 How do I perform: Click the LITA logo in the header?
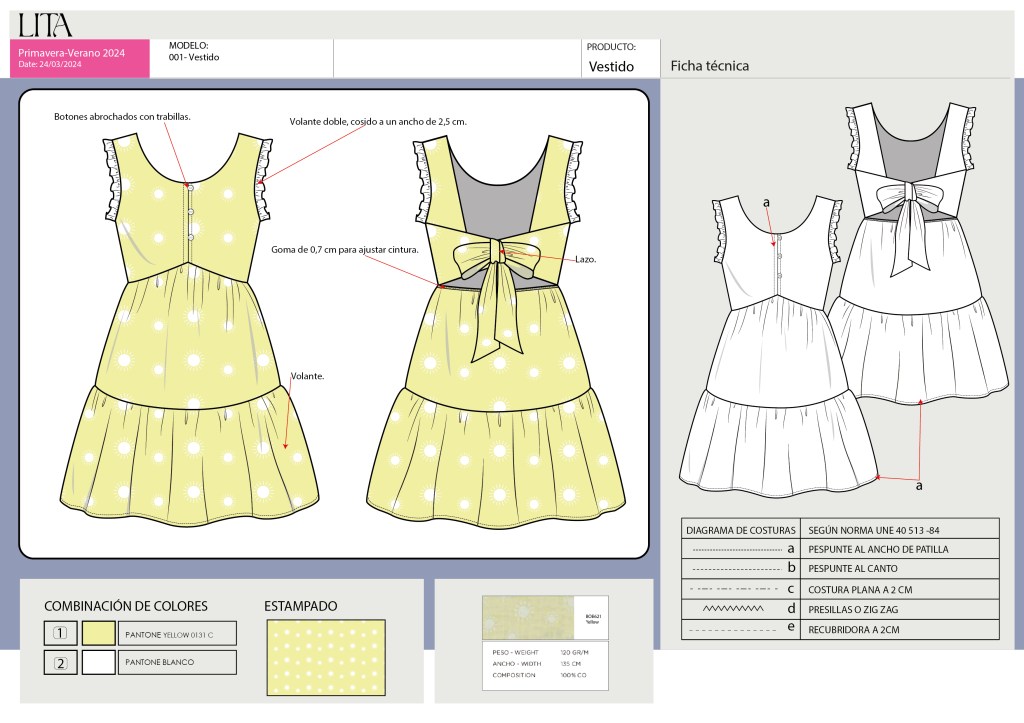point(45,25)
